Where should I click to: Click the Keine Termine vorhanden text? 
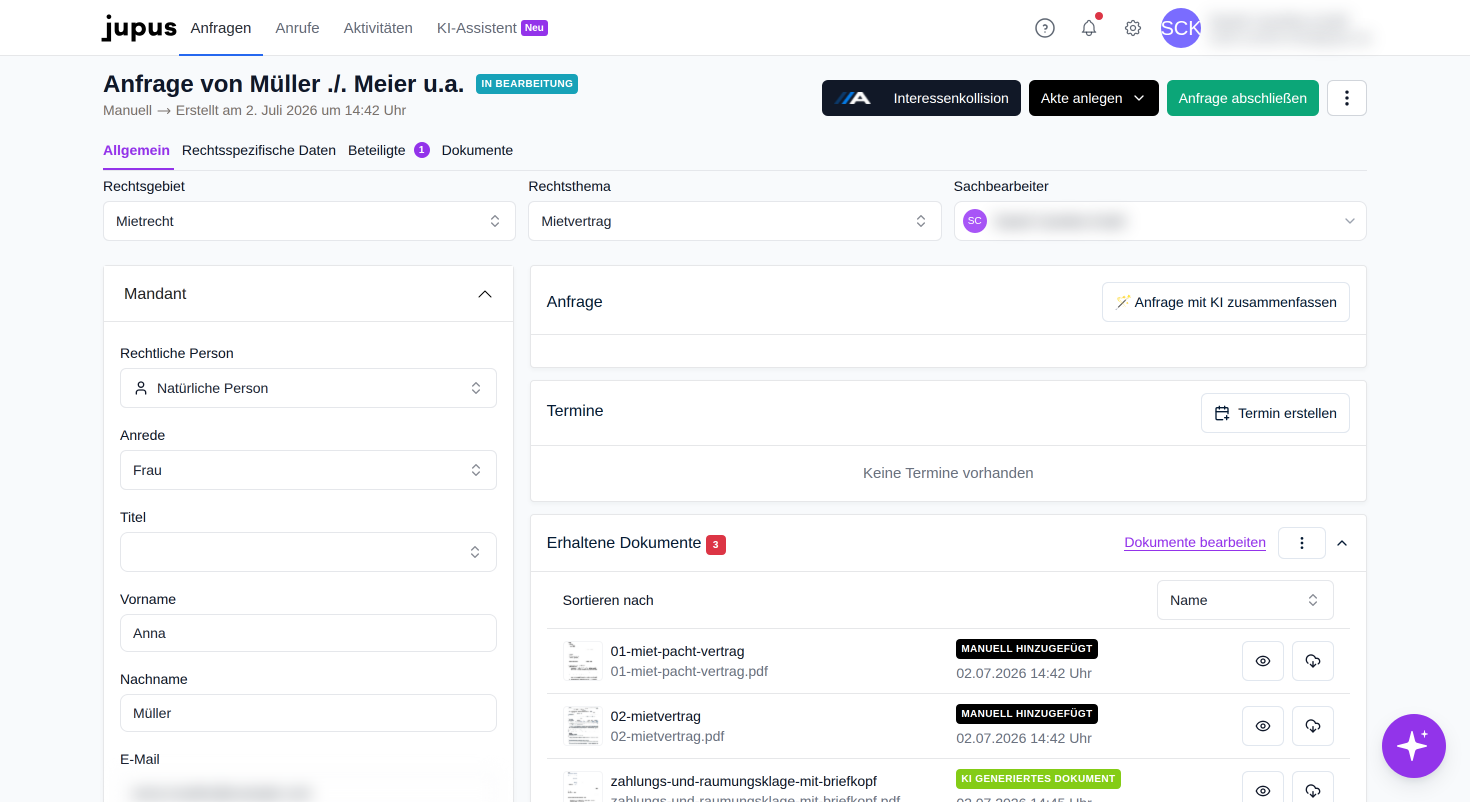(948, 473)
